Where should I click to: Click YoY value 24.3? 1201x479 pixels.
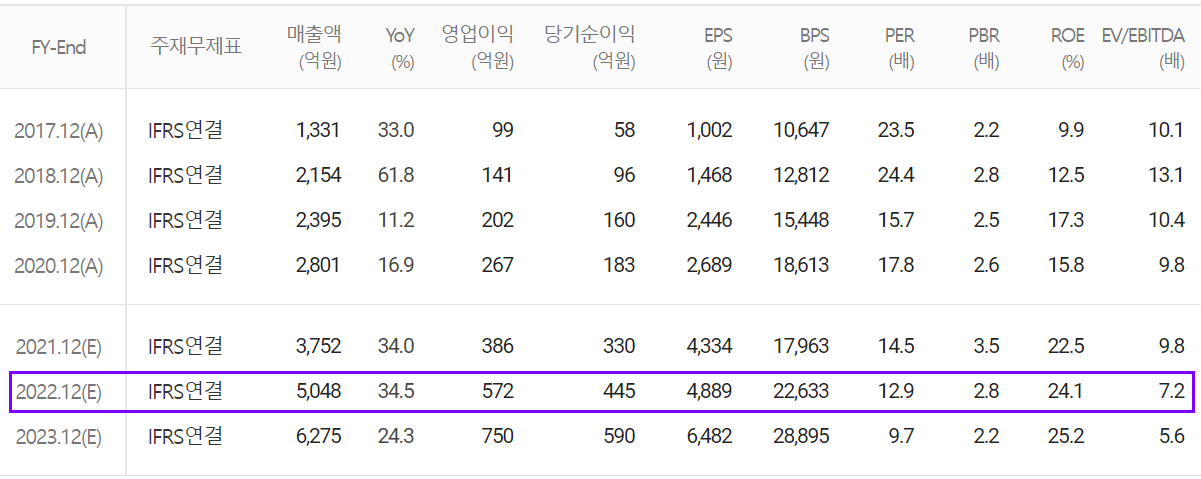pos(397,436)
